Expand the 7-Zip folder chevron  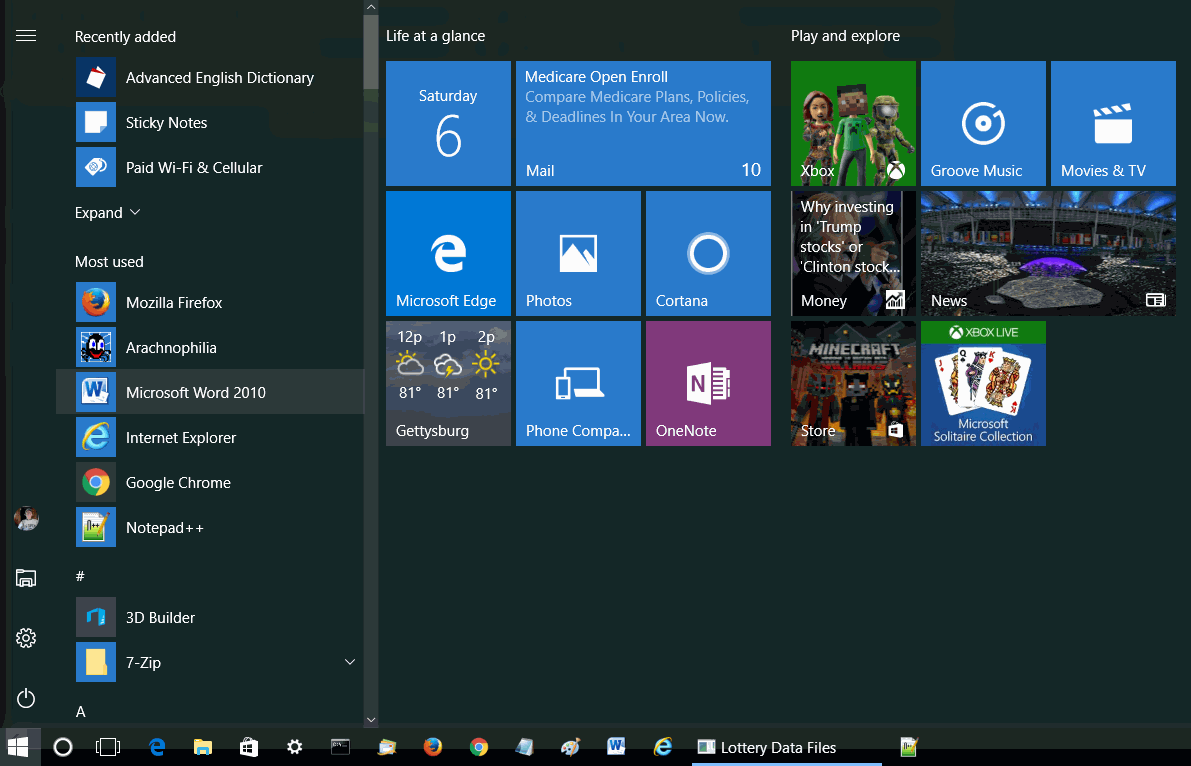pos(350,662)
